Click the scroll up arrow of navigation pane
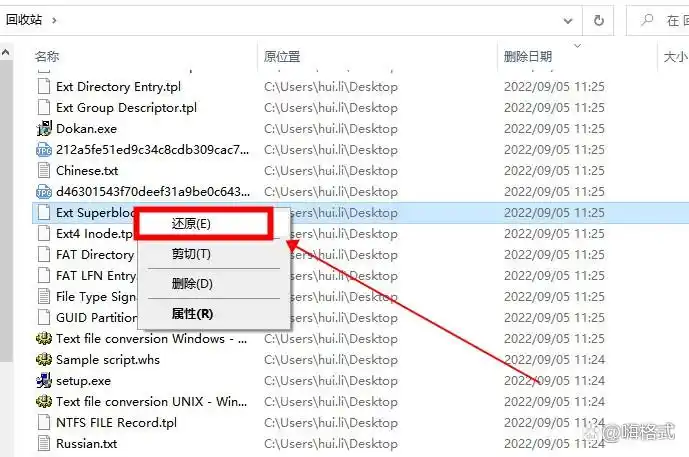 [6, 52]
